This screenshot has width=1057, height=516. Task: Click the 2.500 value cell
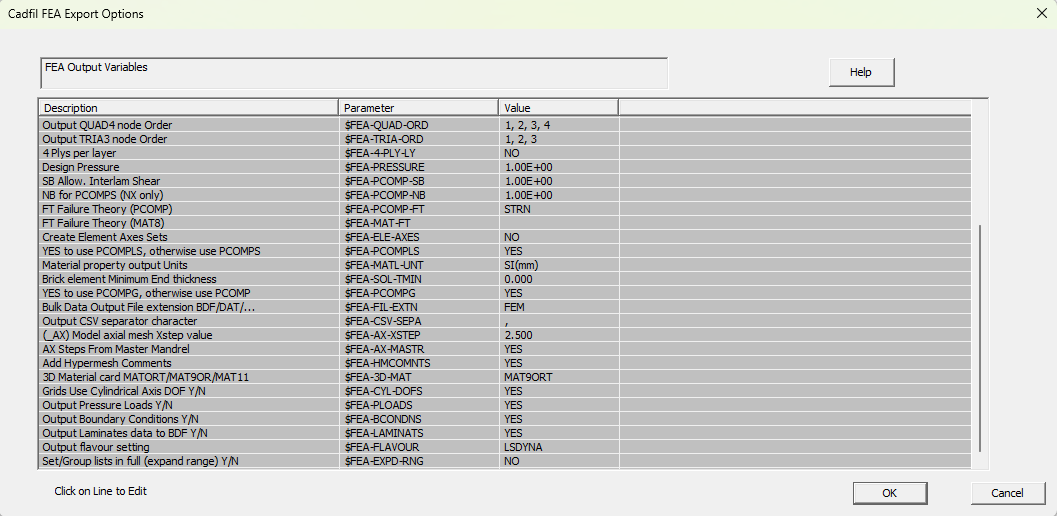[x=559, y=335]
